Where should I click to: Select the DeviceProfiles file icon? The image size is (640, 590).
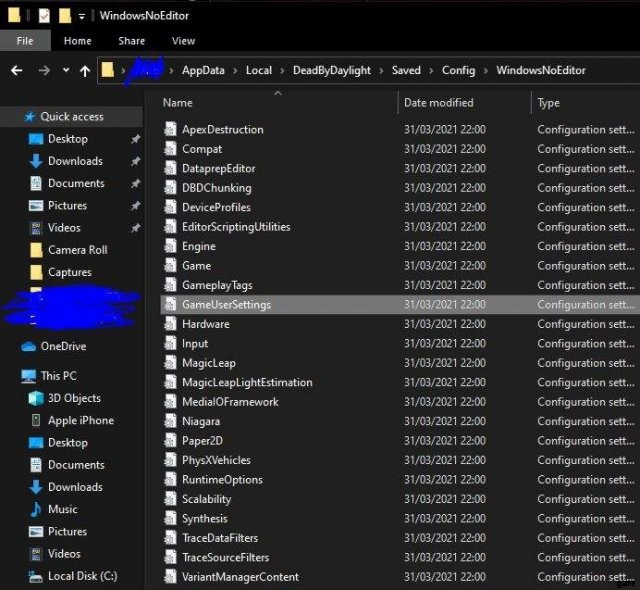tap(170, 207)
